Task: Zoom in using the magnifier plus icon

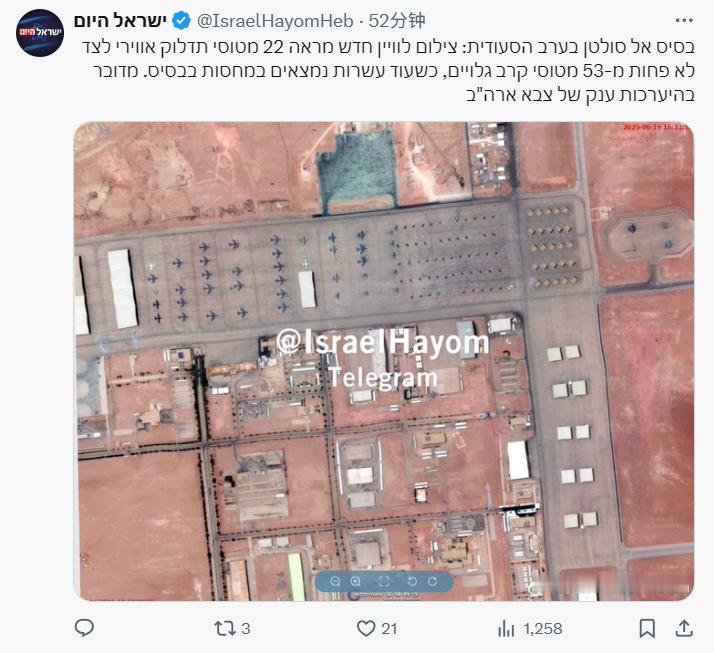Action: point(356,582)
